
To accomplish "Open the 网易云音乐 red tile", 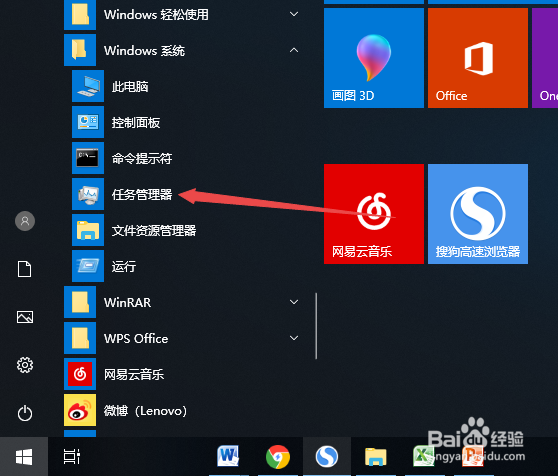I will point(374,214).
